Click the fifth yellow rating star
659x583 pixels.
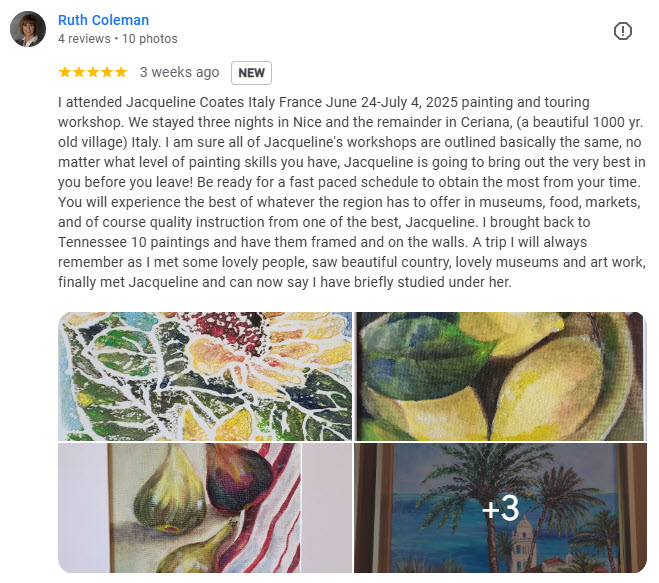click(x=121, y=72)
